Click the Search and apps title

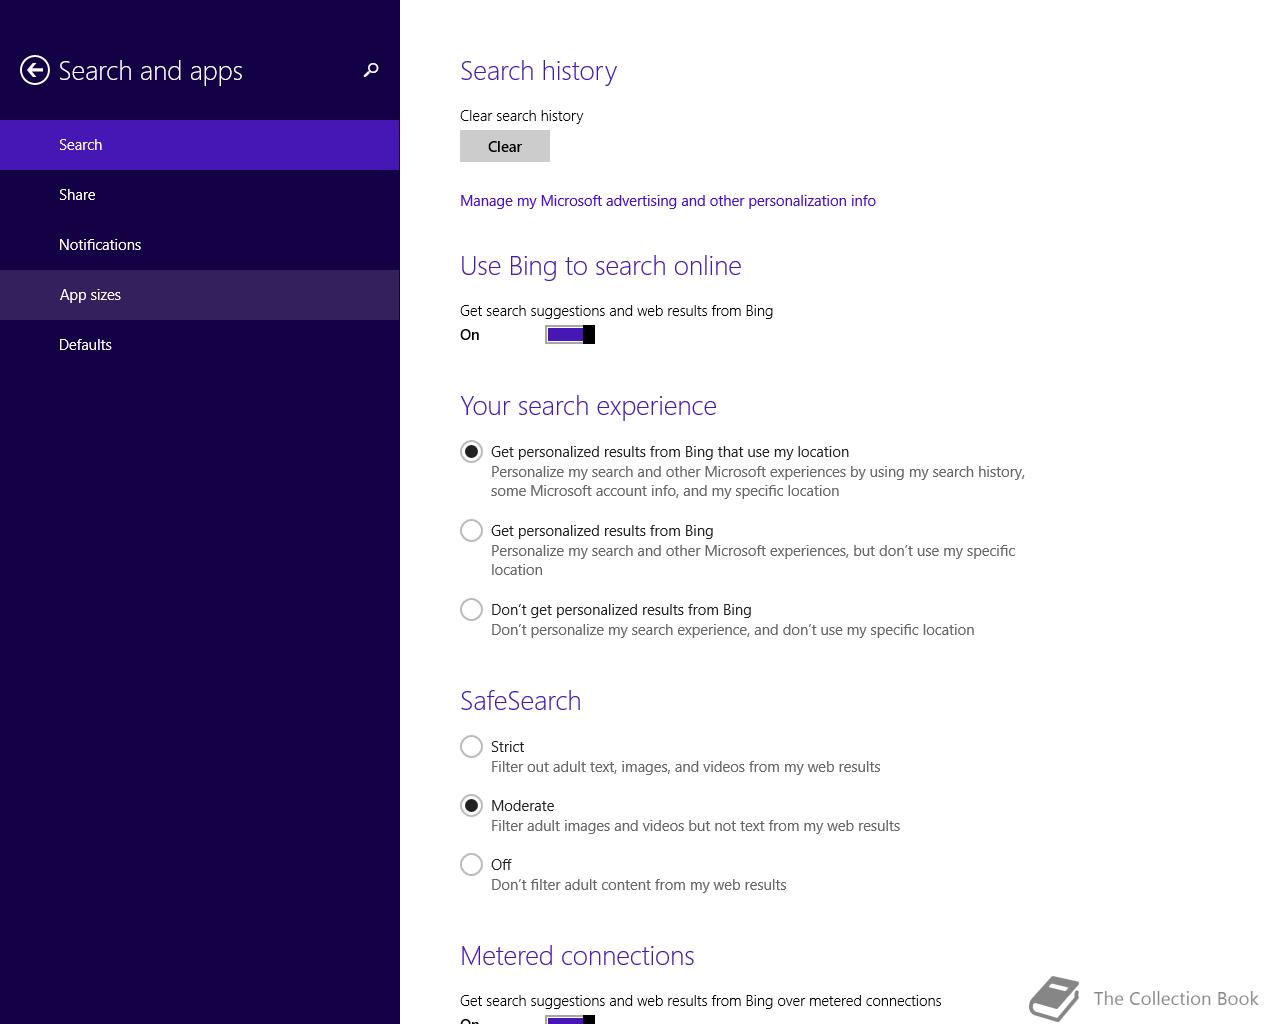point(150,71)
